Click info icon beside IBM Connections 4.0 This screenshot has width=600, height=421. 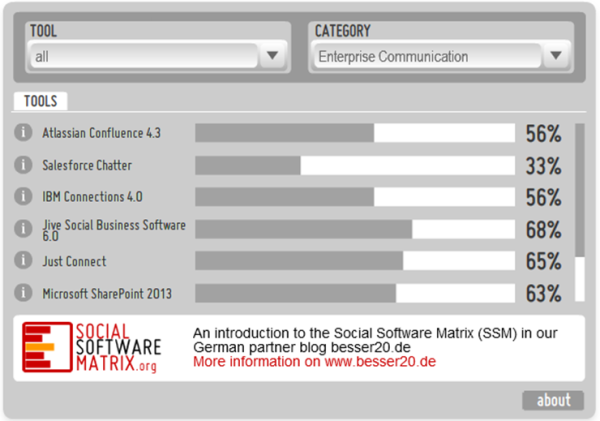pos(23,197)
